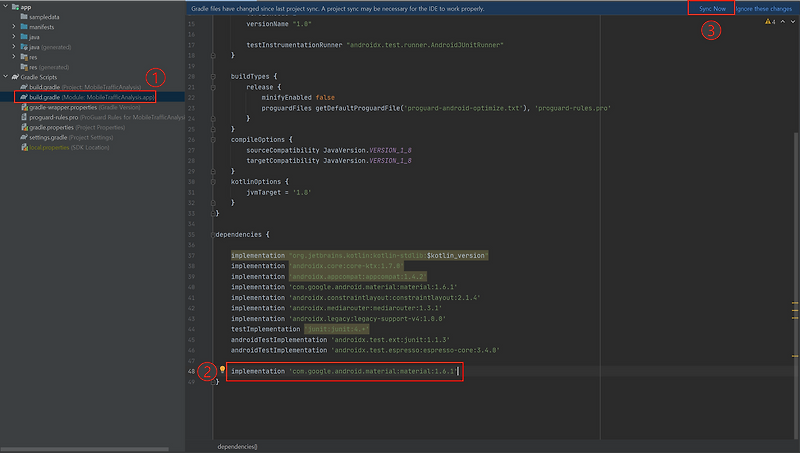This screenshot has width=800, height=453.
Task: Expand the res folder chevron
Action: 14,57
